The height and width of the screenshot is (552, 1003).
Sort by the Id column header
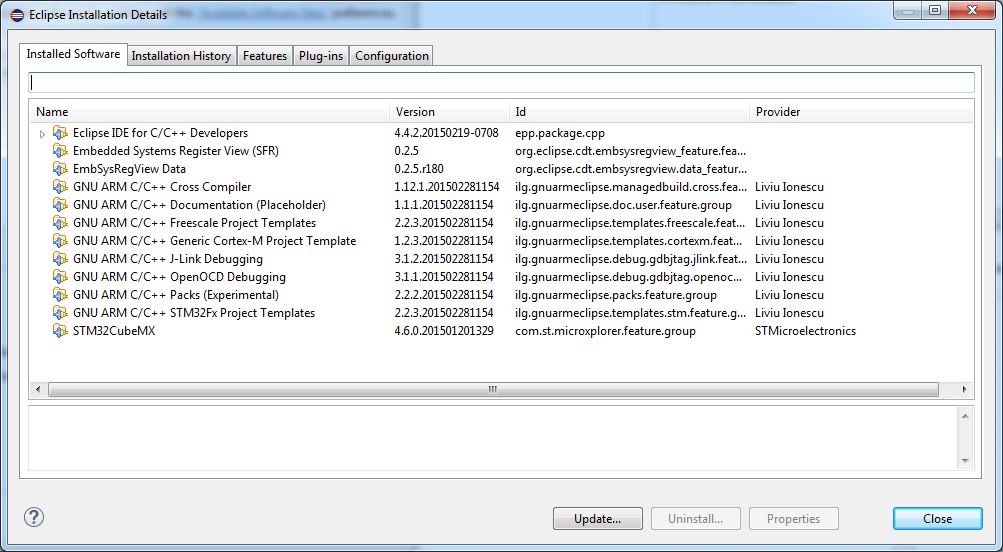click(629, 111)
